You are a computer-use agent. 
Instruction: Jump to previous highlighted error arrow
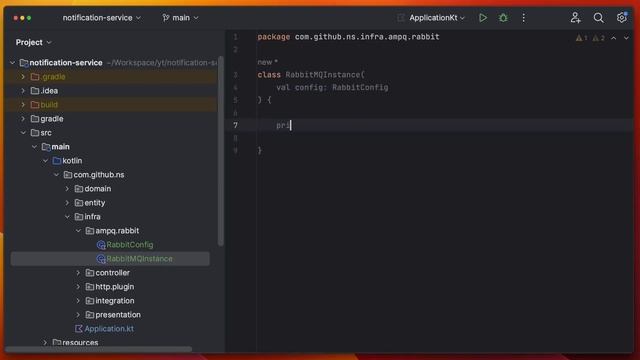coord(613,38)
